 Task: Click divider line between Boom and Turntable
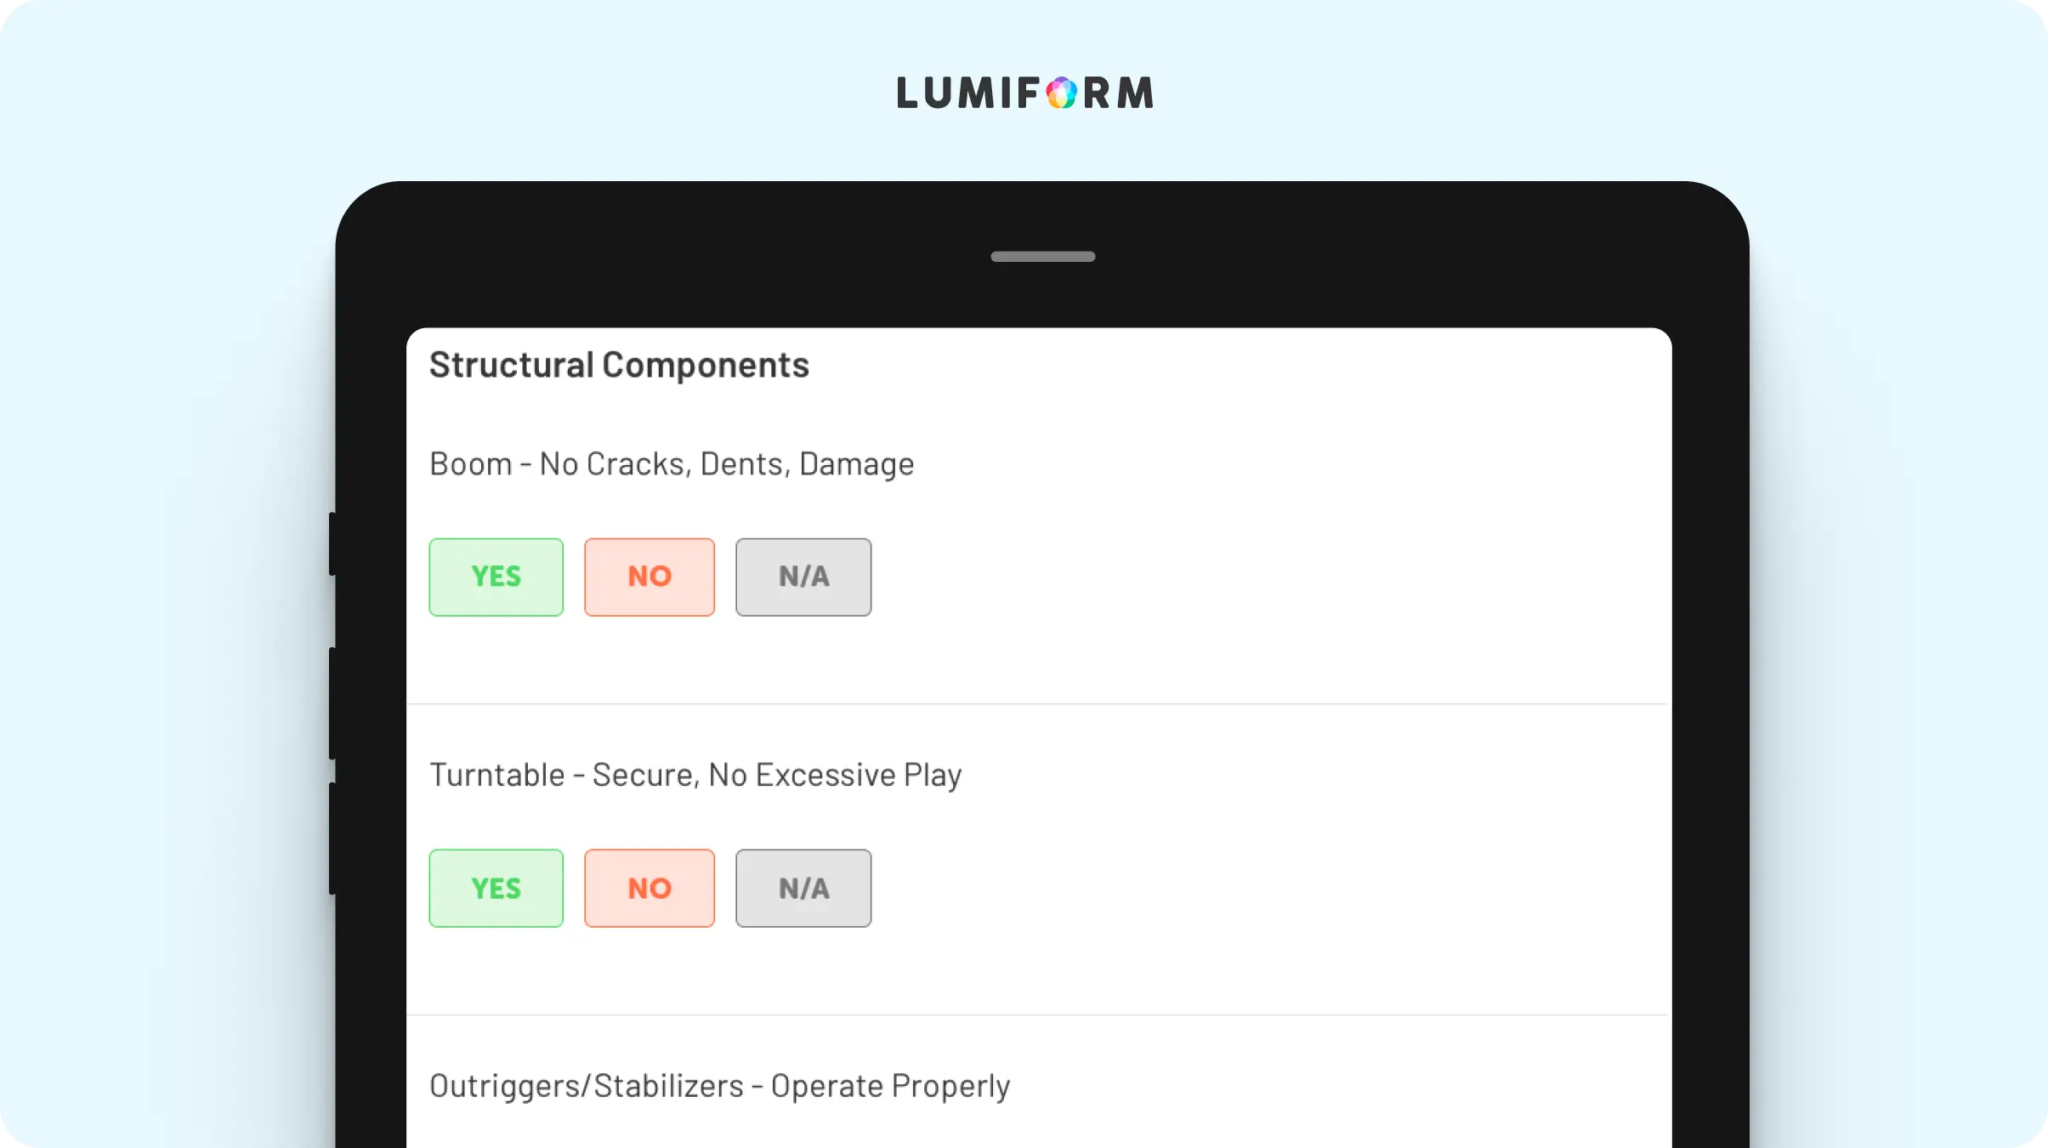(x=1038, y=704)
